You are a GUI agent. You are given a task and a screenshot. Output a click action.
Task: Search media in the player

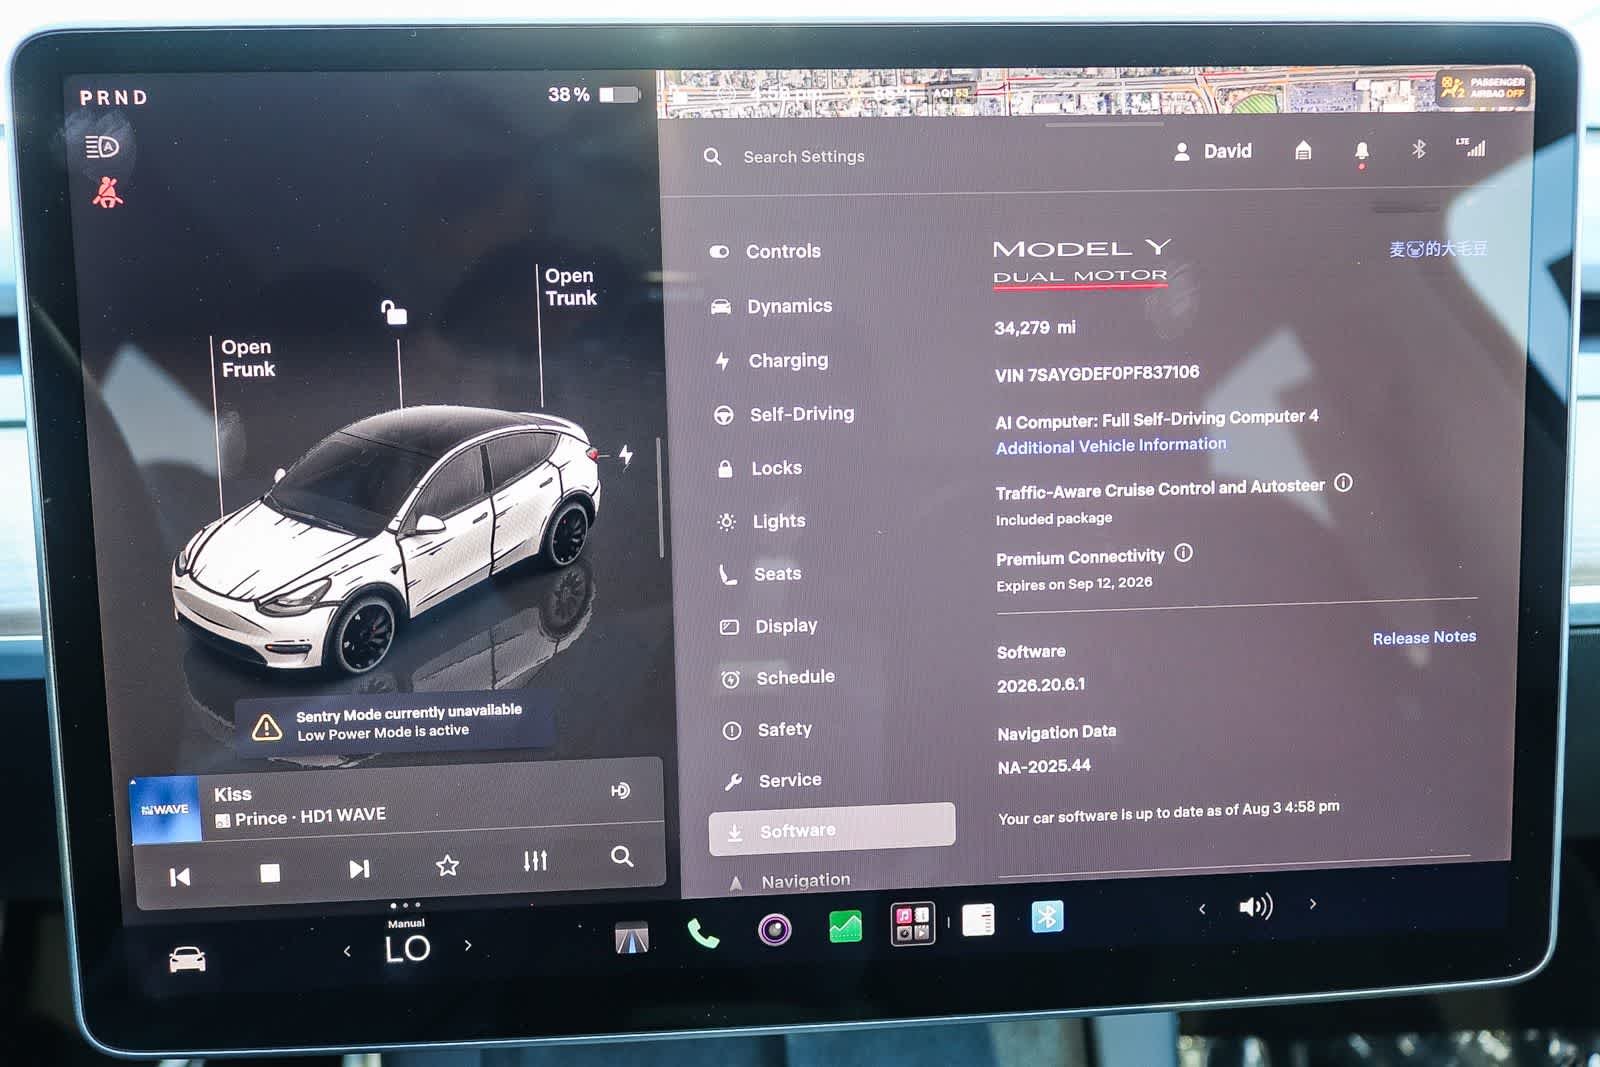click(x=622, y=857)
